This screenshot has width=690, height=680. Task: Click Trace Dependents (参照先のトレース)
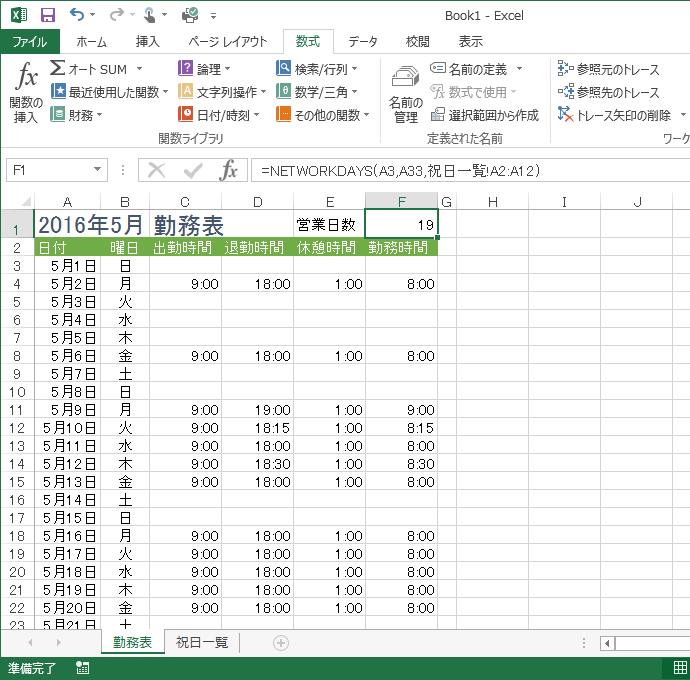coord(608,92)
